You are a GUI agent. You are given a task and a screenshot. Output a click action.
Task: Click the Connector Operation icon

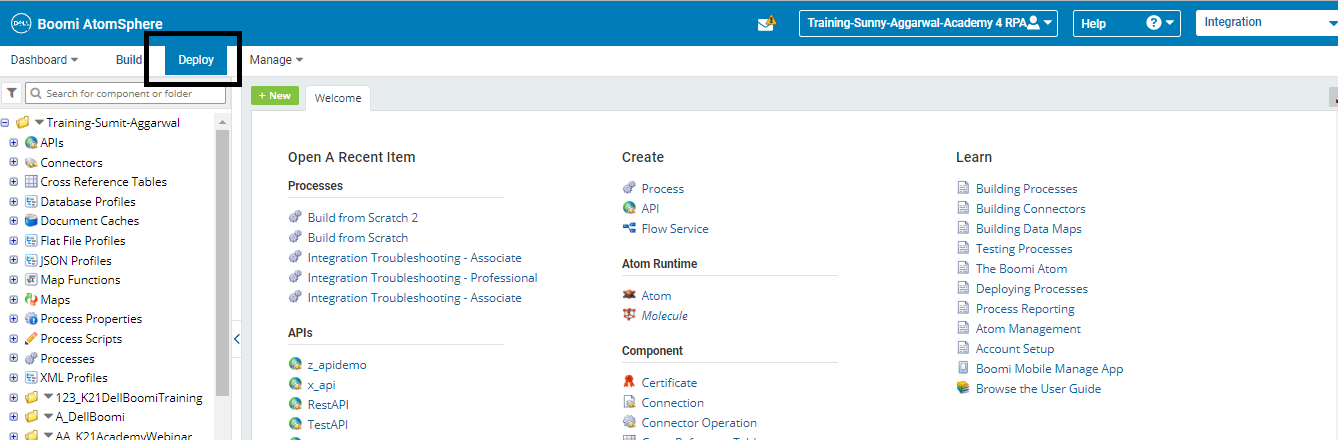pos(629,423)
